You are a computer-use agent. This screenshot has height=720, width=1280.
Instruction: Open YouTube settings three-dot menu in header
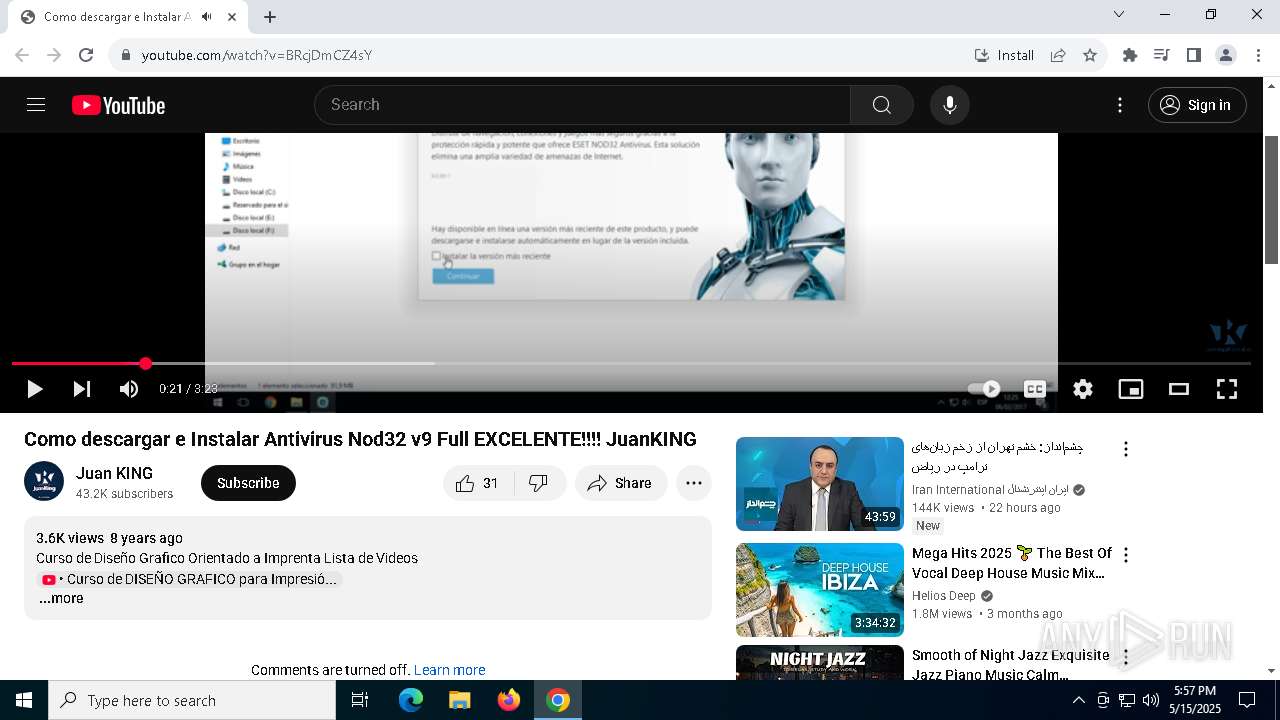[1120, 105]
